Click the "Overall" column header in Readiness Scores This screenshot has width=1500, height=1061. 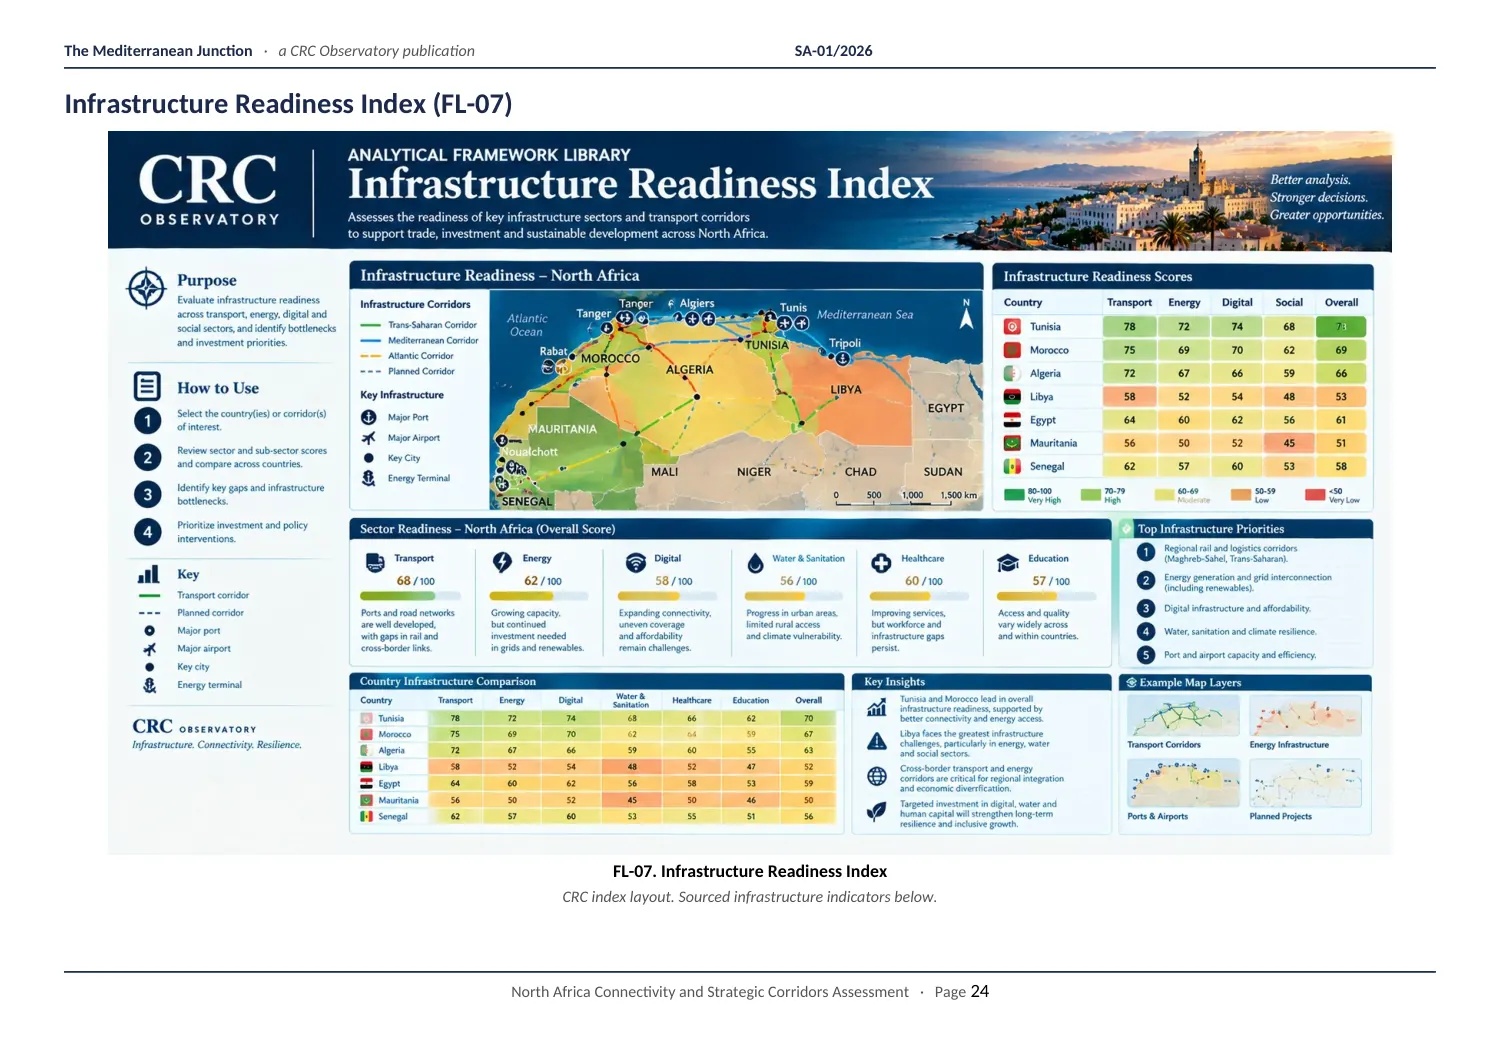[1341, 302]
